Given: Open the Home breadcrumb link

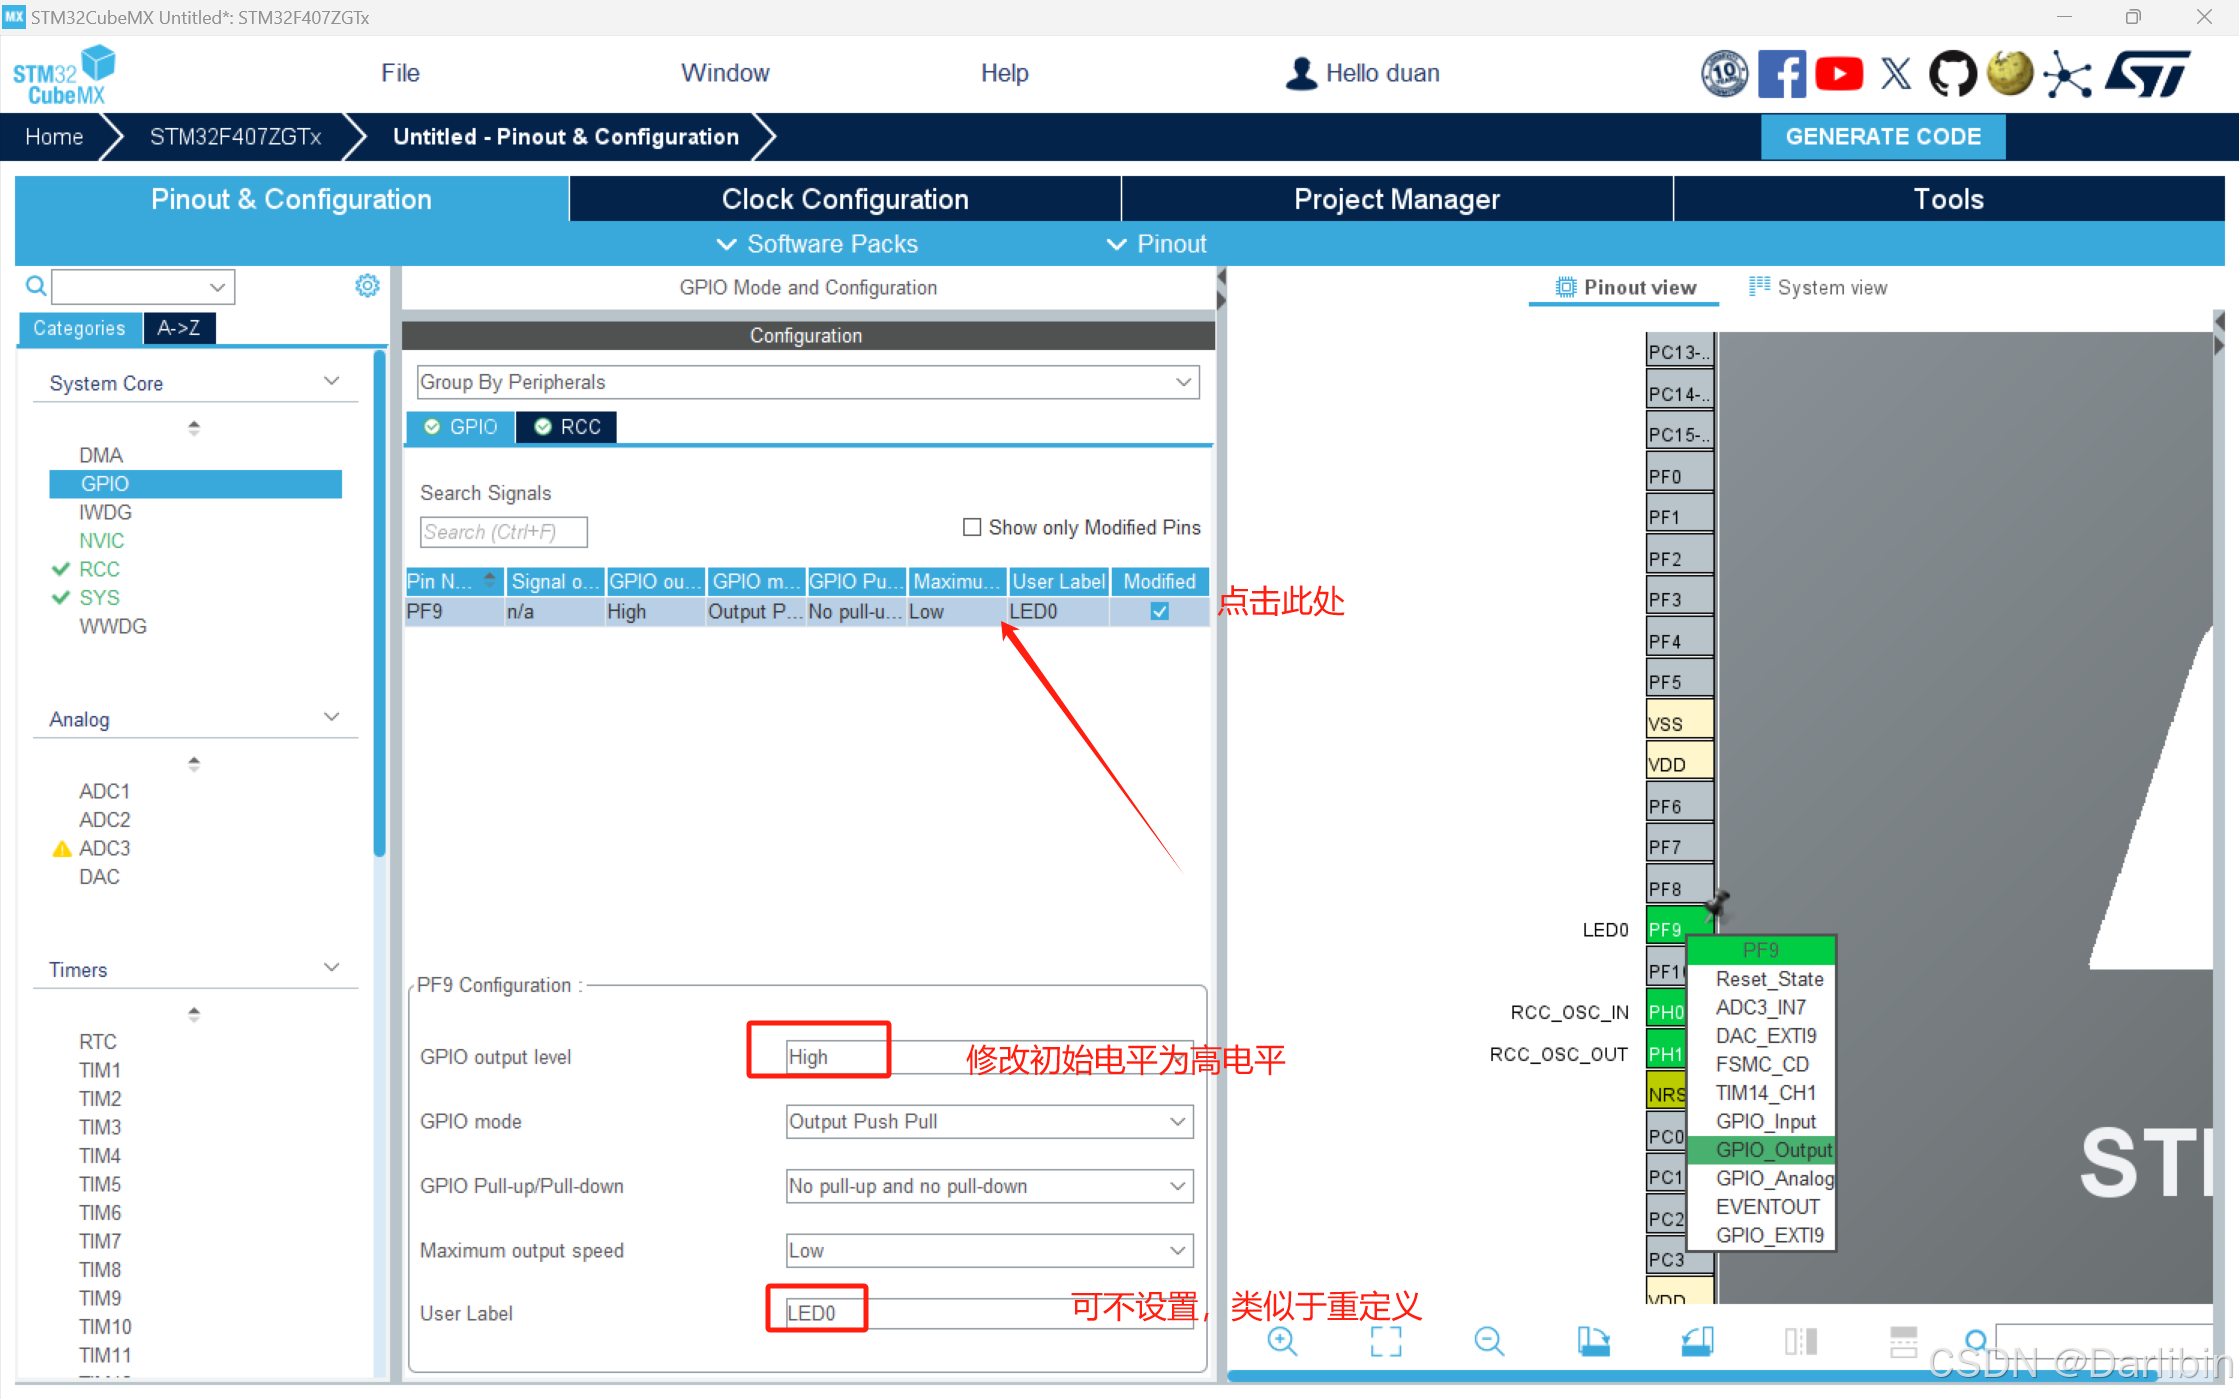Looking at the screenshot, I should click(54, 136).
